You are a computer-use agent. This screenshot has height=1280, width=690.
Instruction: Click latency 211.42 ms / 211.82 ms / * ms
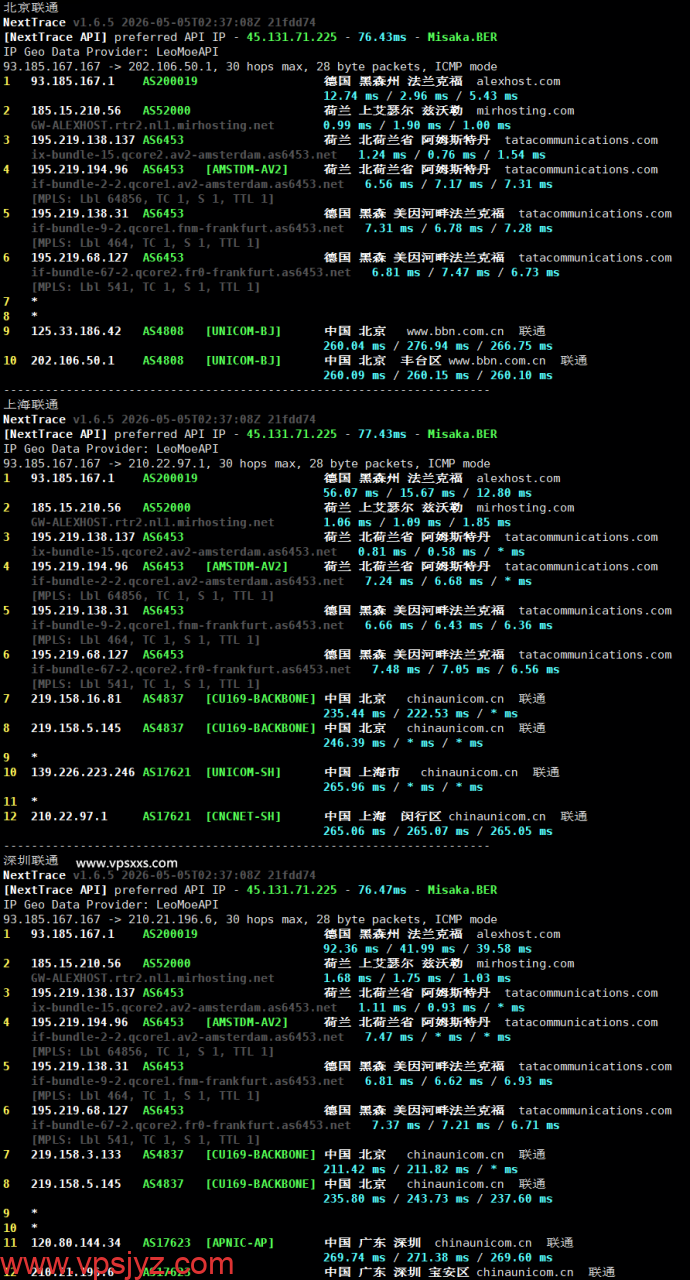tap(421, 1169)
